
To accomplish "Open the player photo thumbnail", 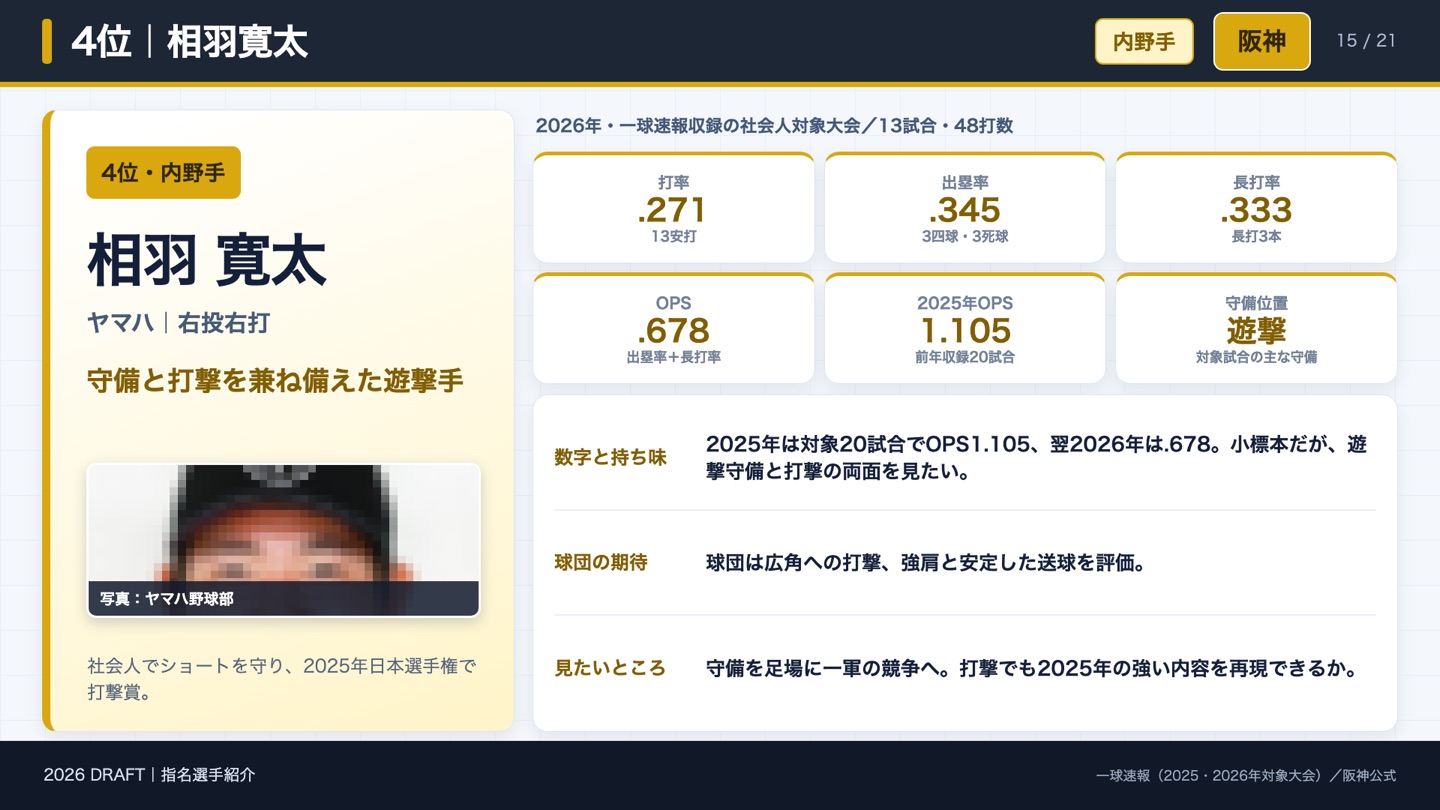I will tap(283, 540).
